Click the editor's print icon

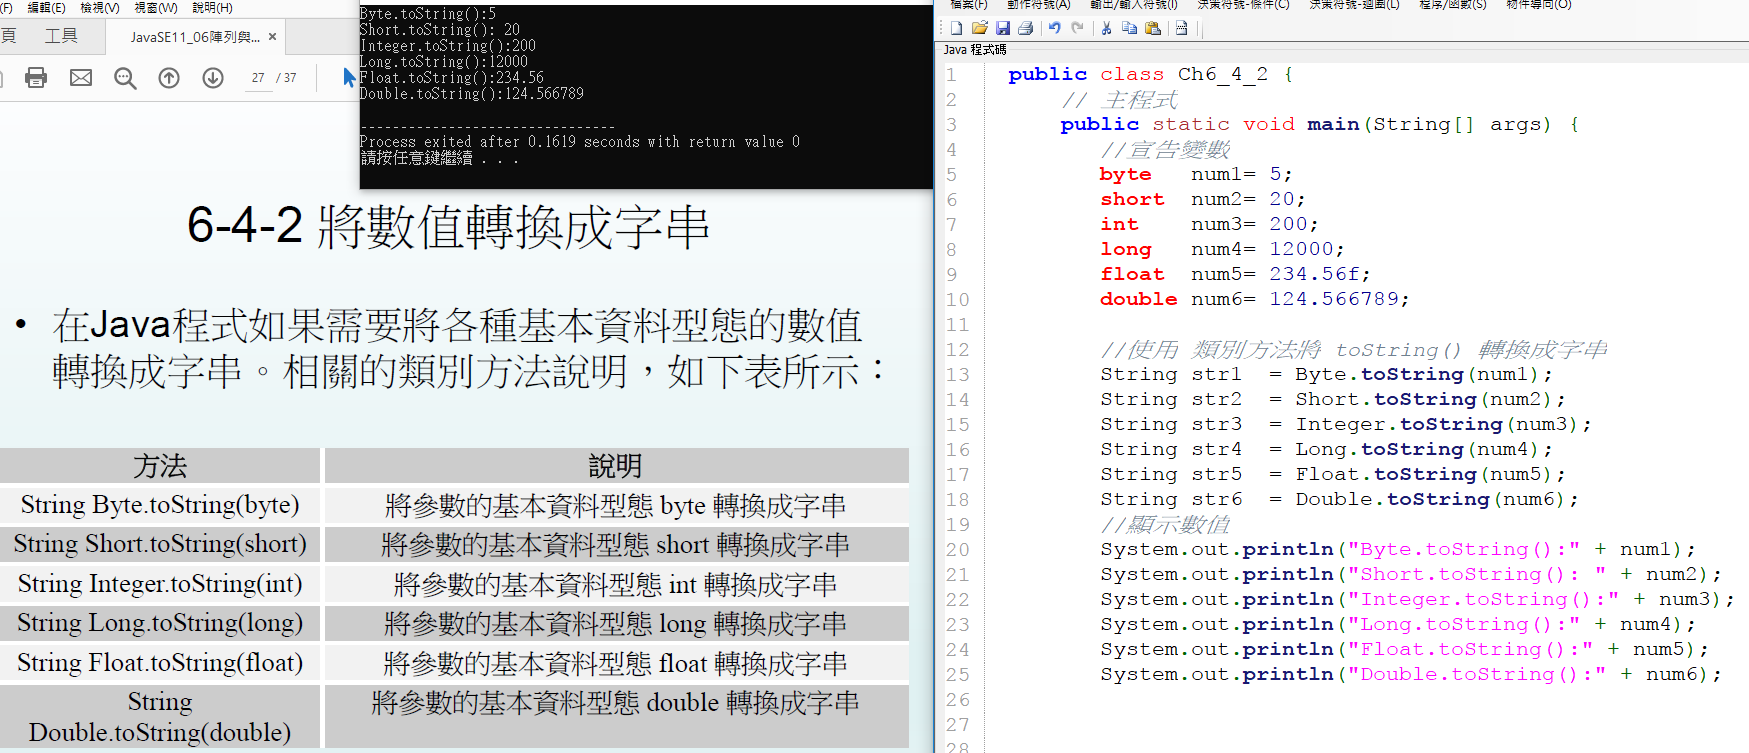click(x=1025, y=28)
